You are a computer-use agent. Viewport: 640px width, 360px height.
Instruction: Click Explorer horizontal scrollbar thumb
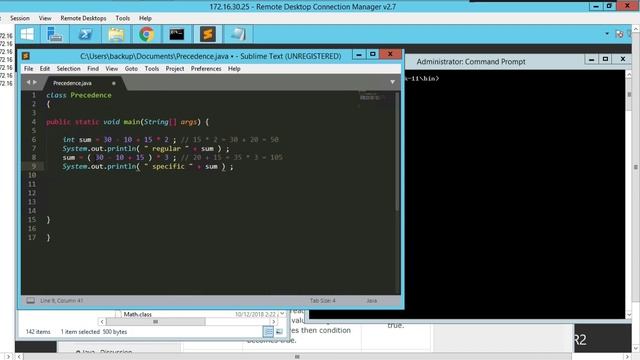click(156, 322)
